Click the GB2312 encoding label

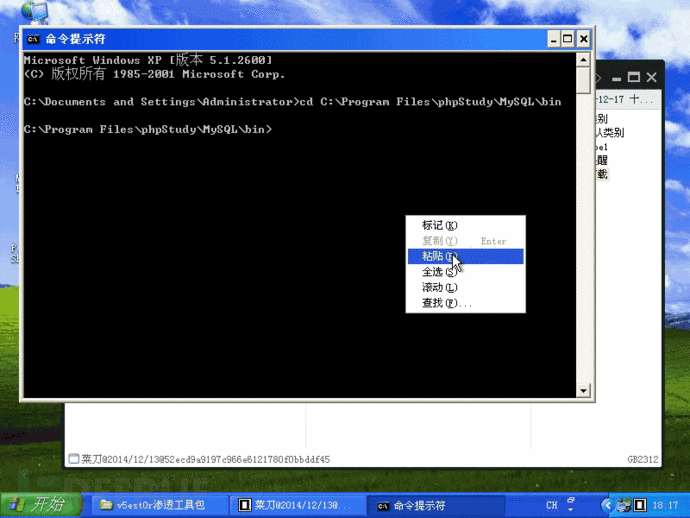643,459
